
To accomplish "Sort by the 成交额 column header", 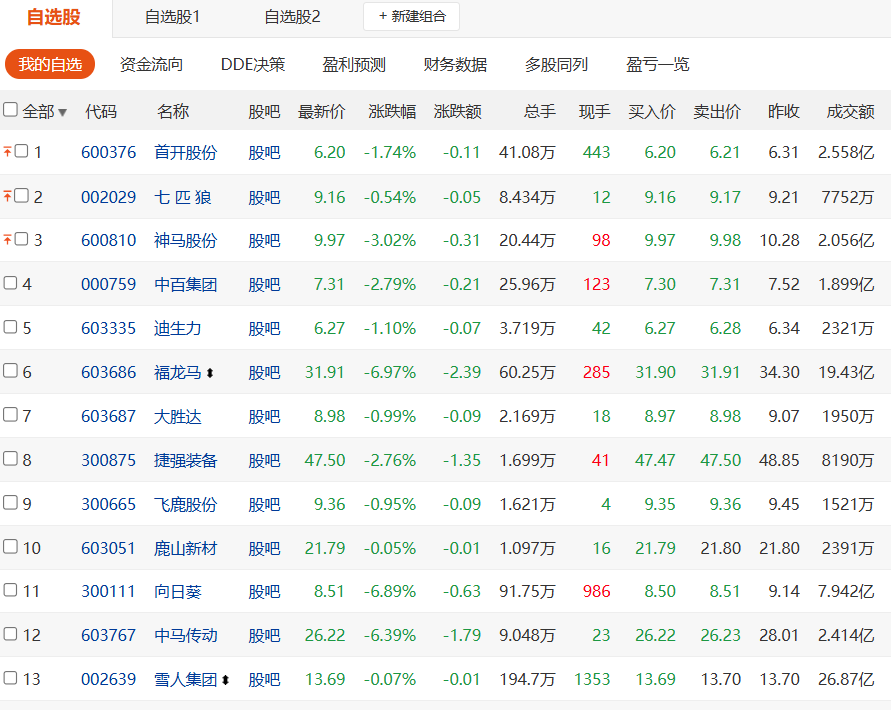I will pyautogui.click(x=850, y=111).
